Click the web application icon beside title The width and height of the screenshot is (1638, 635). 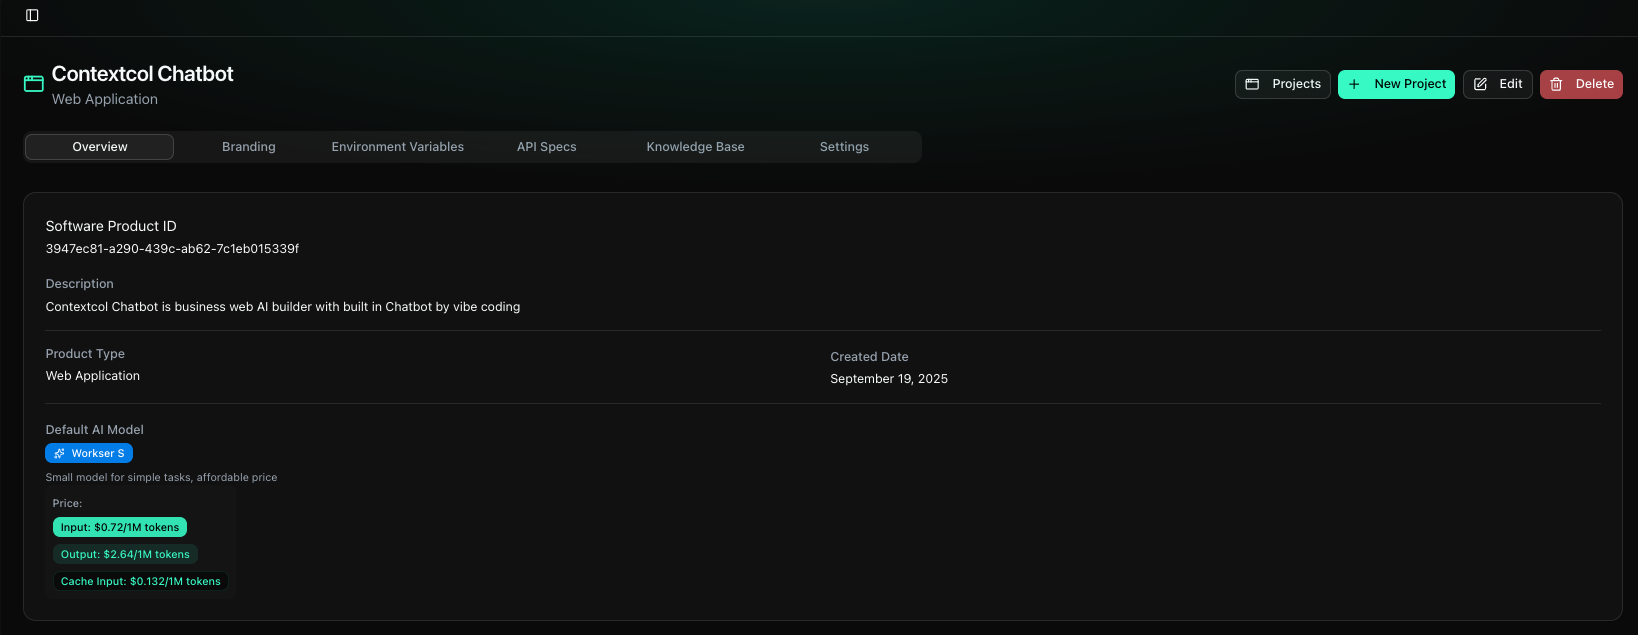point(34,84)
